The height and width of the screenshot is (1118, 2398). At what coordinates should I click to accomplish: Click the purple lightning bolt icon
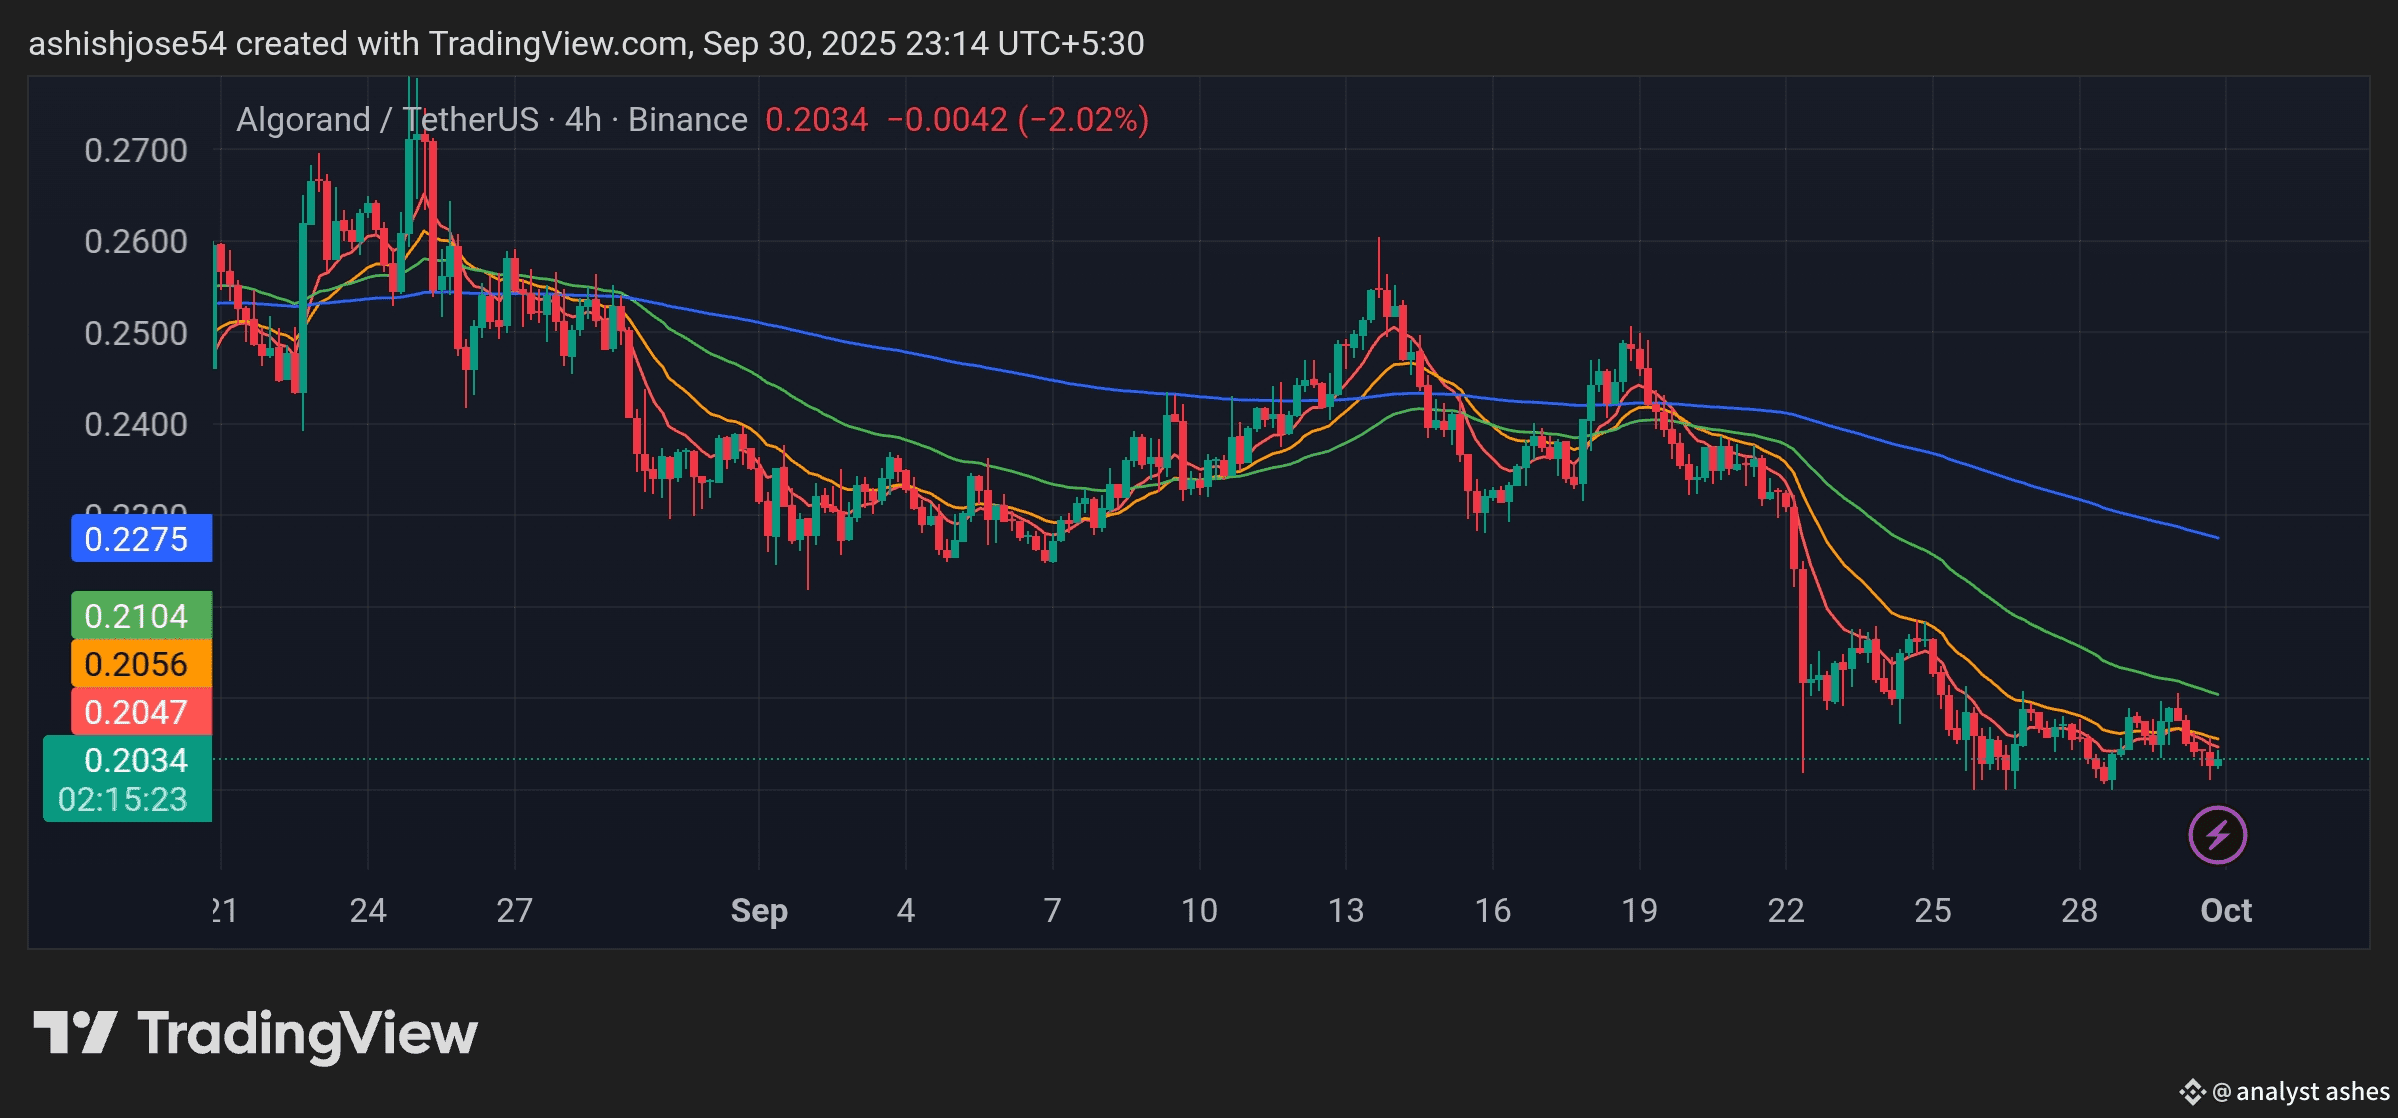[x=2217, y=834]
